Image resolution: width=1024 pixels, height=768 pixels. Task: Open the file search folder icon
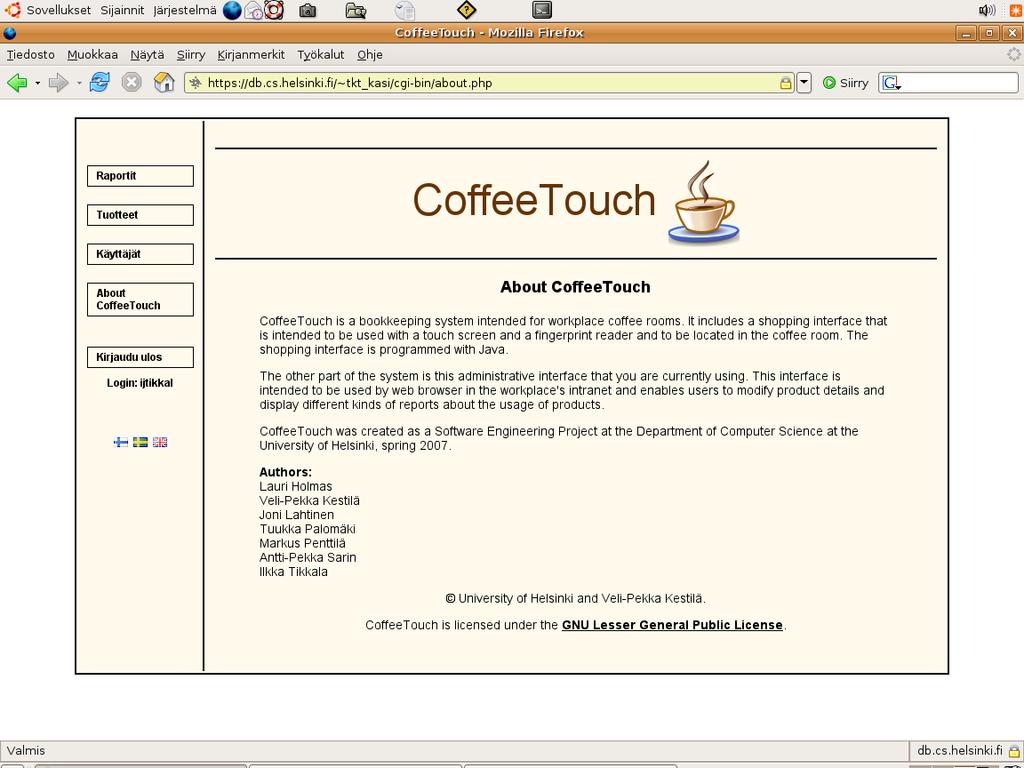pos(355,10)
